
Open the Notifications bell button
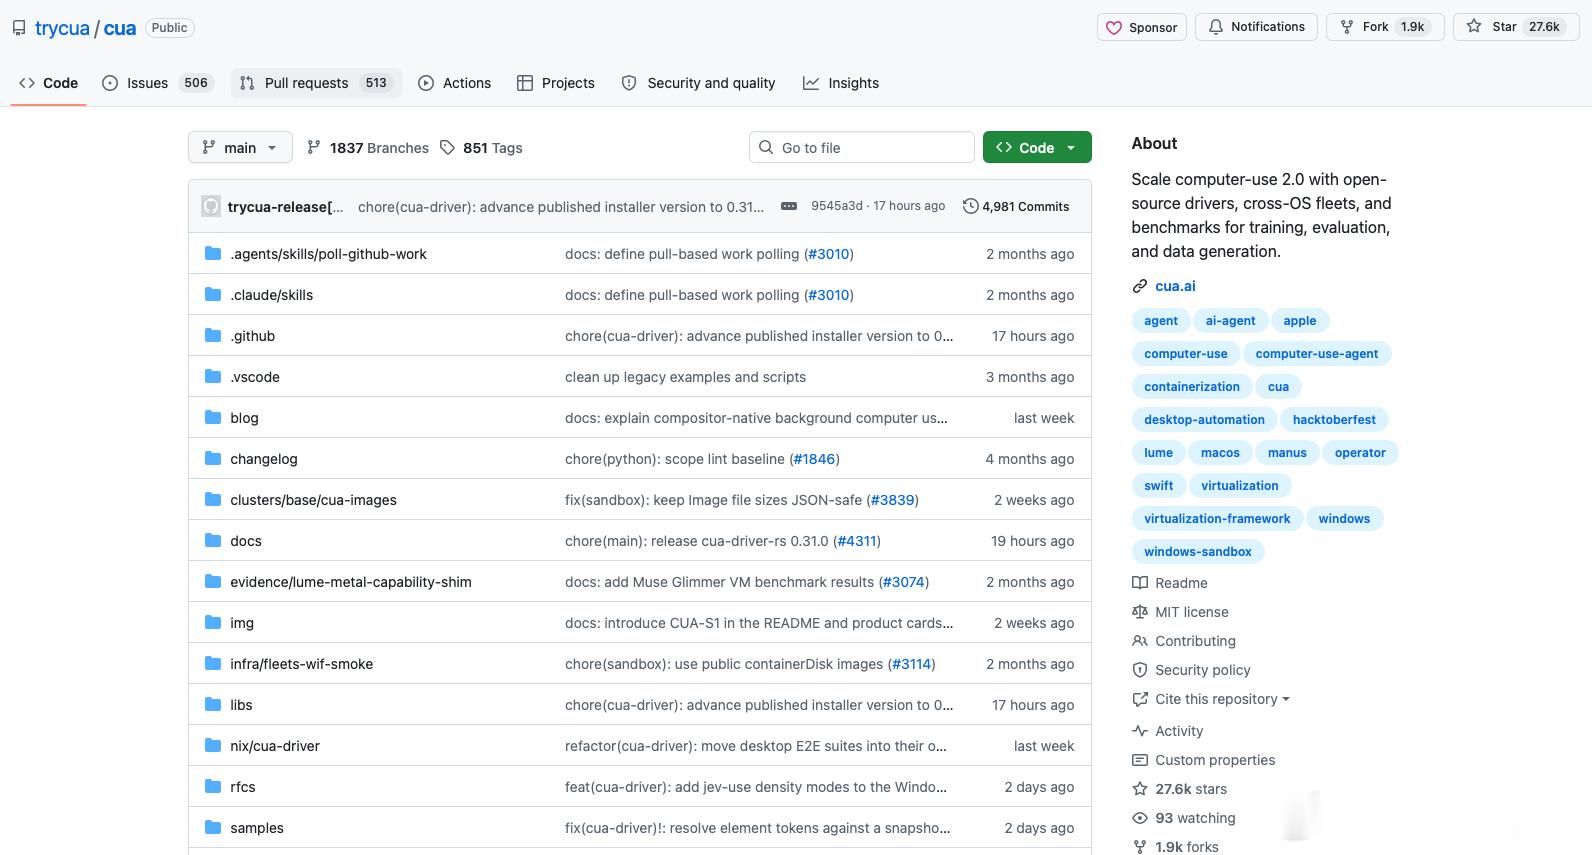pos(1256,27)
